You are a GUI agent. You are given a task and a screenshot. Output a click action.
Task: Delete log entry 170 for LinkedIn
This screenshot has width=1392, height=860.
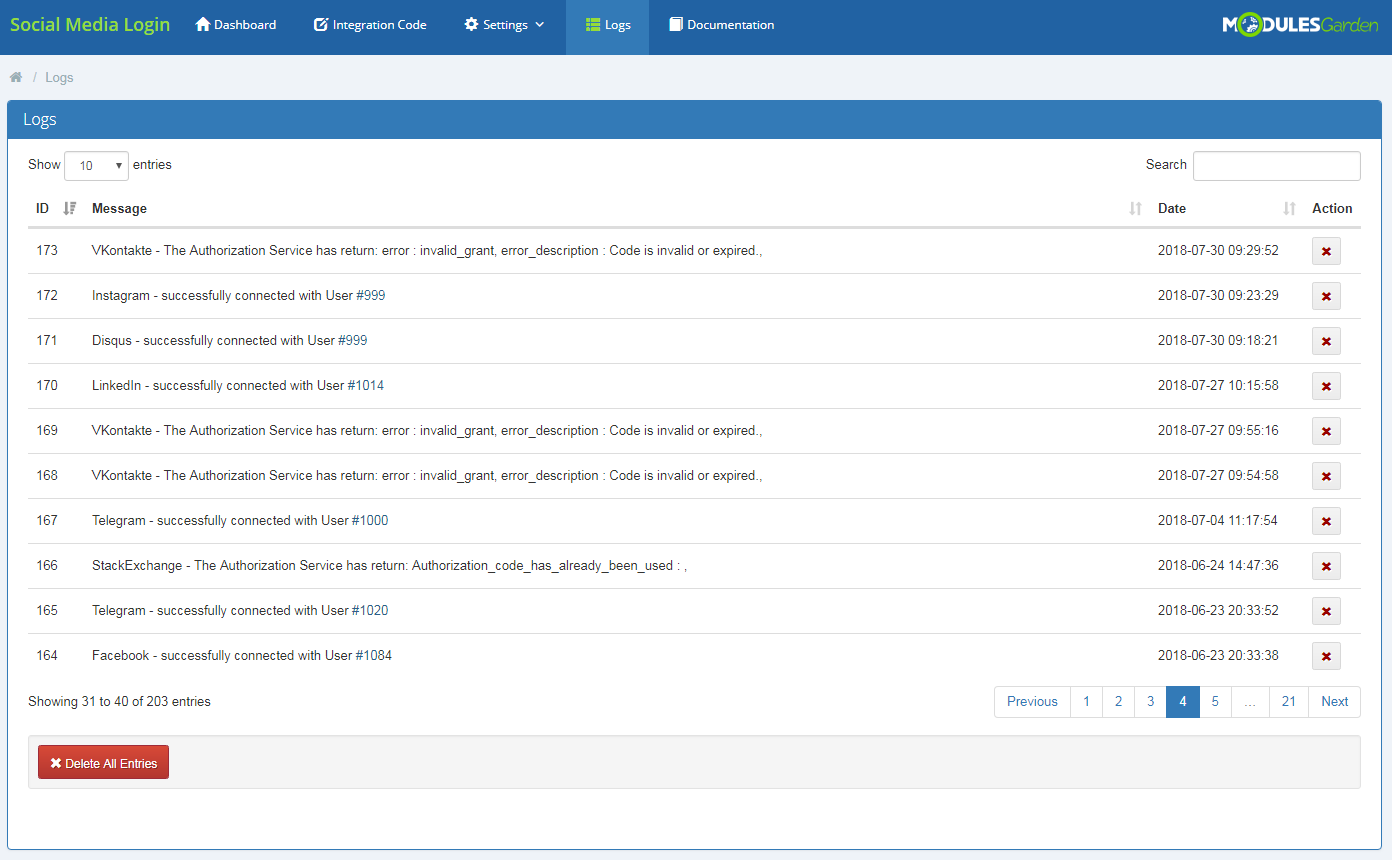[1326, 386]
